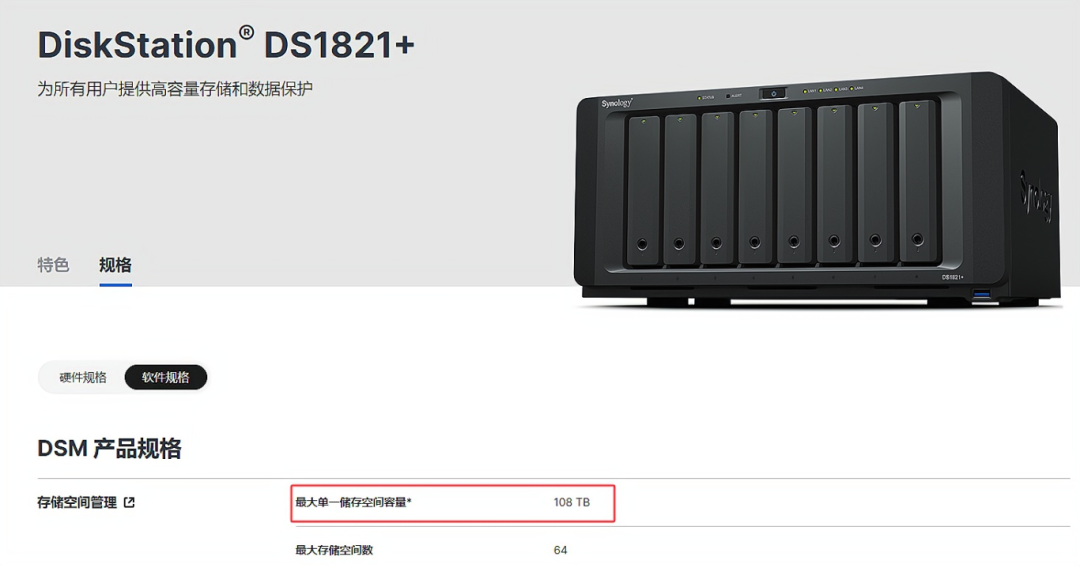Click the DiskStation DS1821+ page title
The image size is (1080, 568).
click(x=226, y=45)
